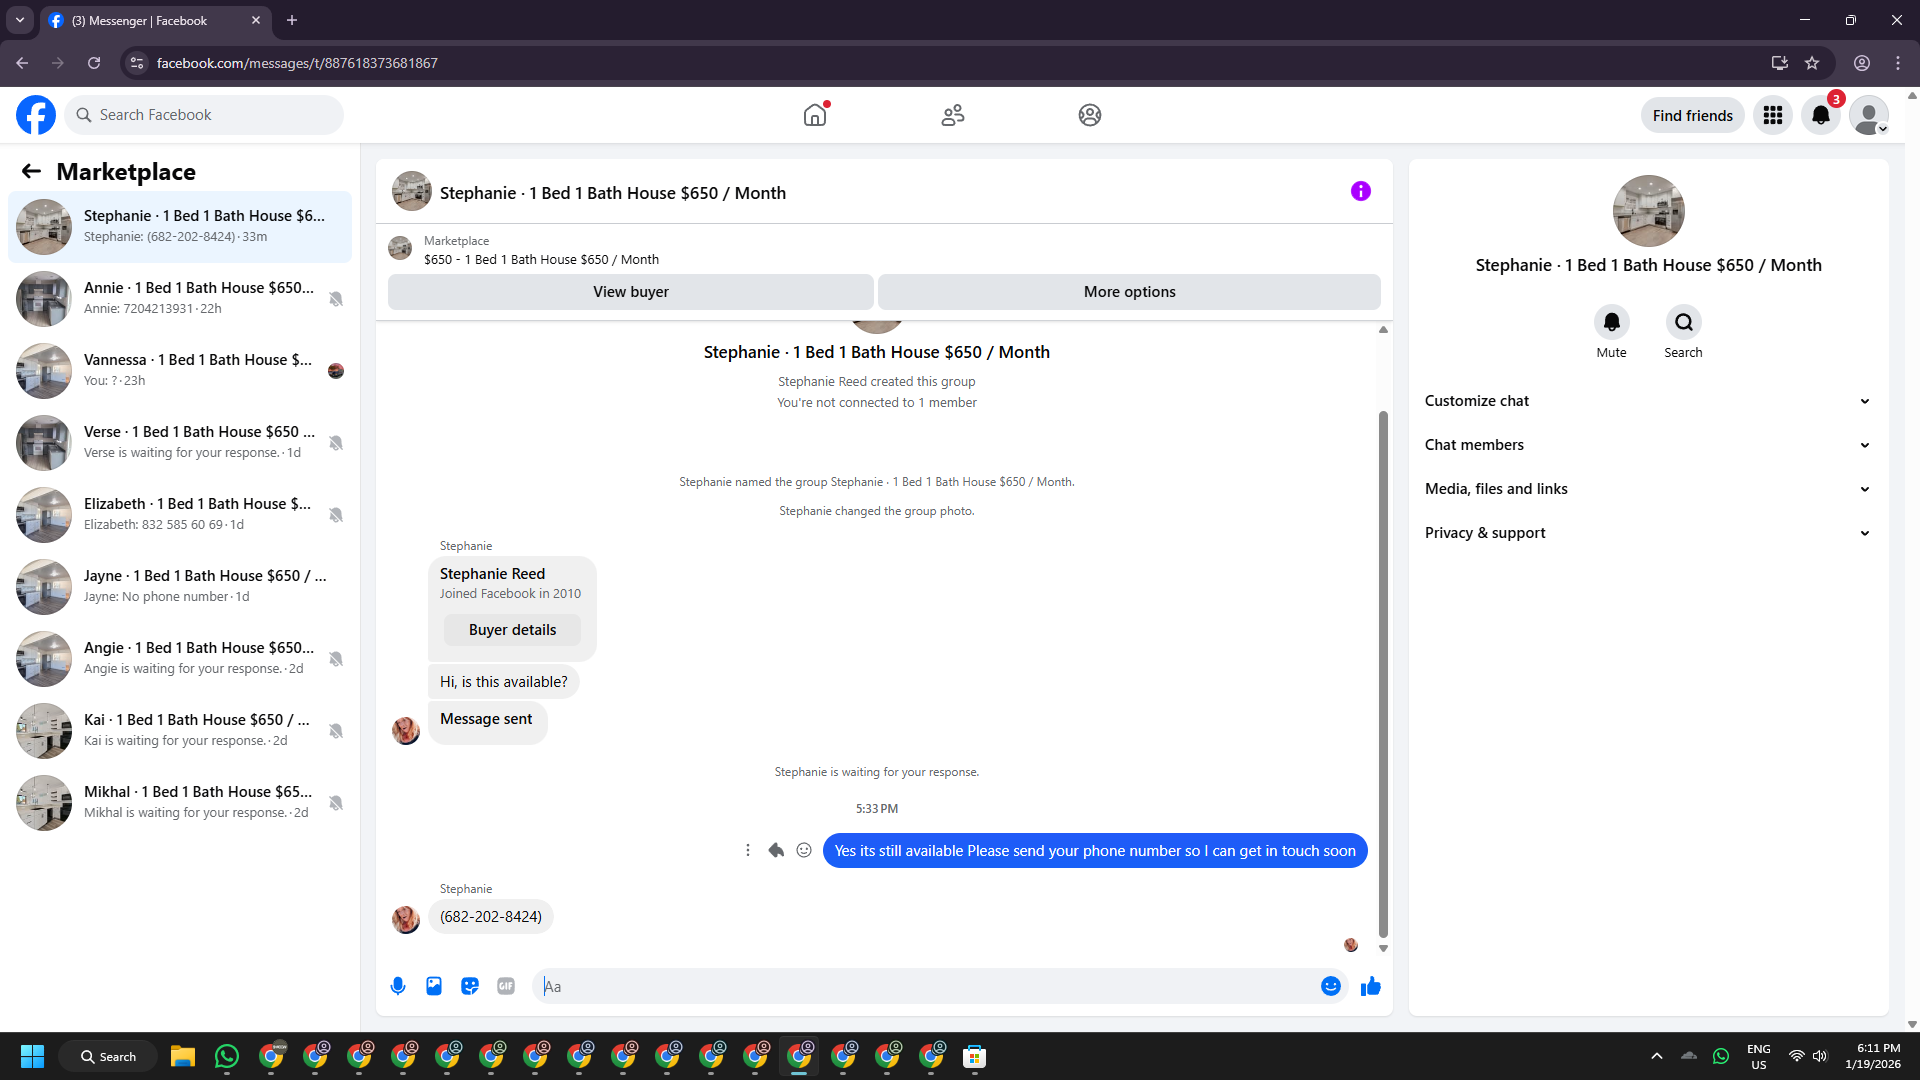This screenshot has height=1080, width=1920.
Task: Open the notifications bell
Action: pos(1821,115)
